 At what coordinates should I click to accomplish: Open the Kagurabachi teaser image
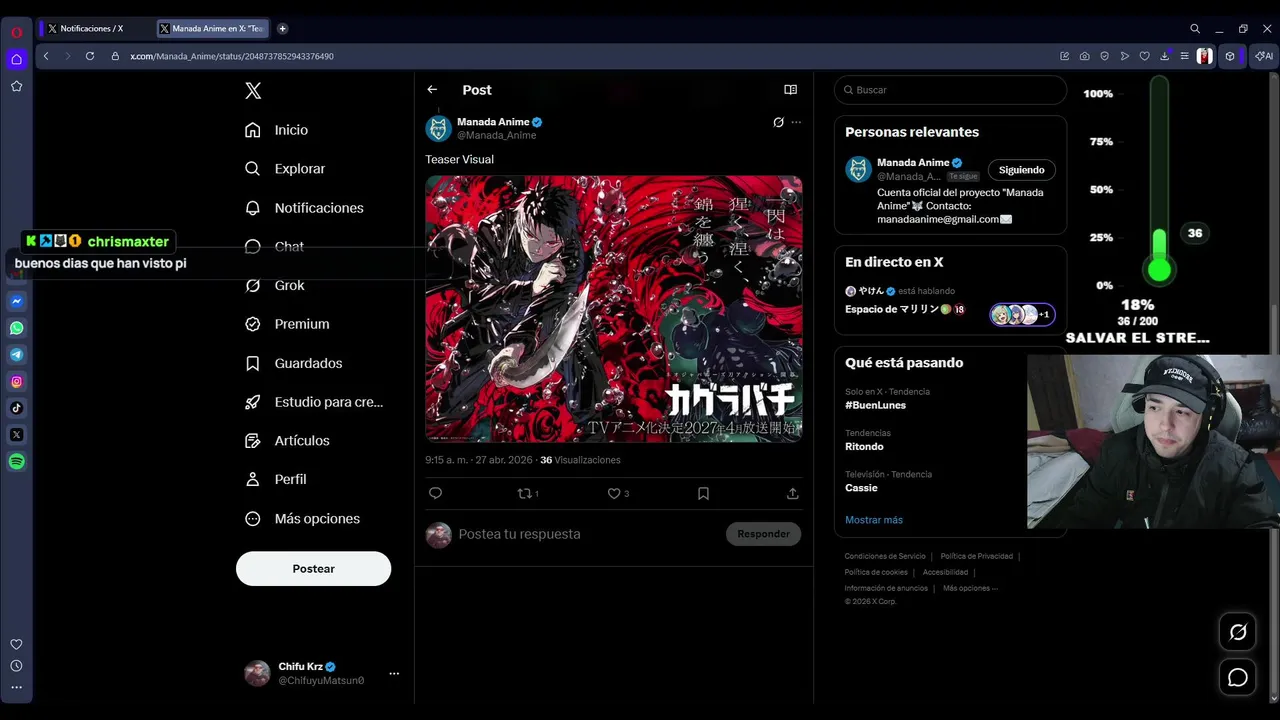pyautogui.click(x=614, y=309)
